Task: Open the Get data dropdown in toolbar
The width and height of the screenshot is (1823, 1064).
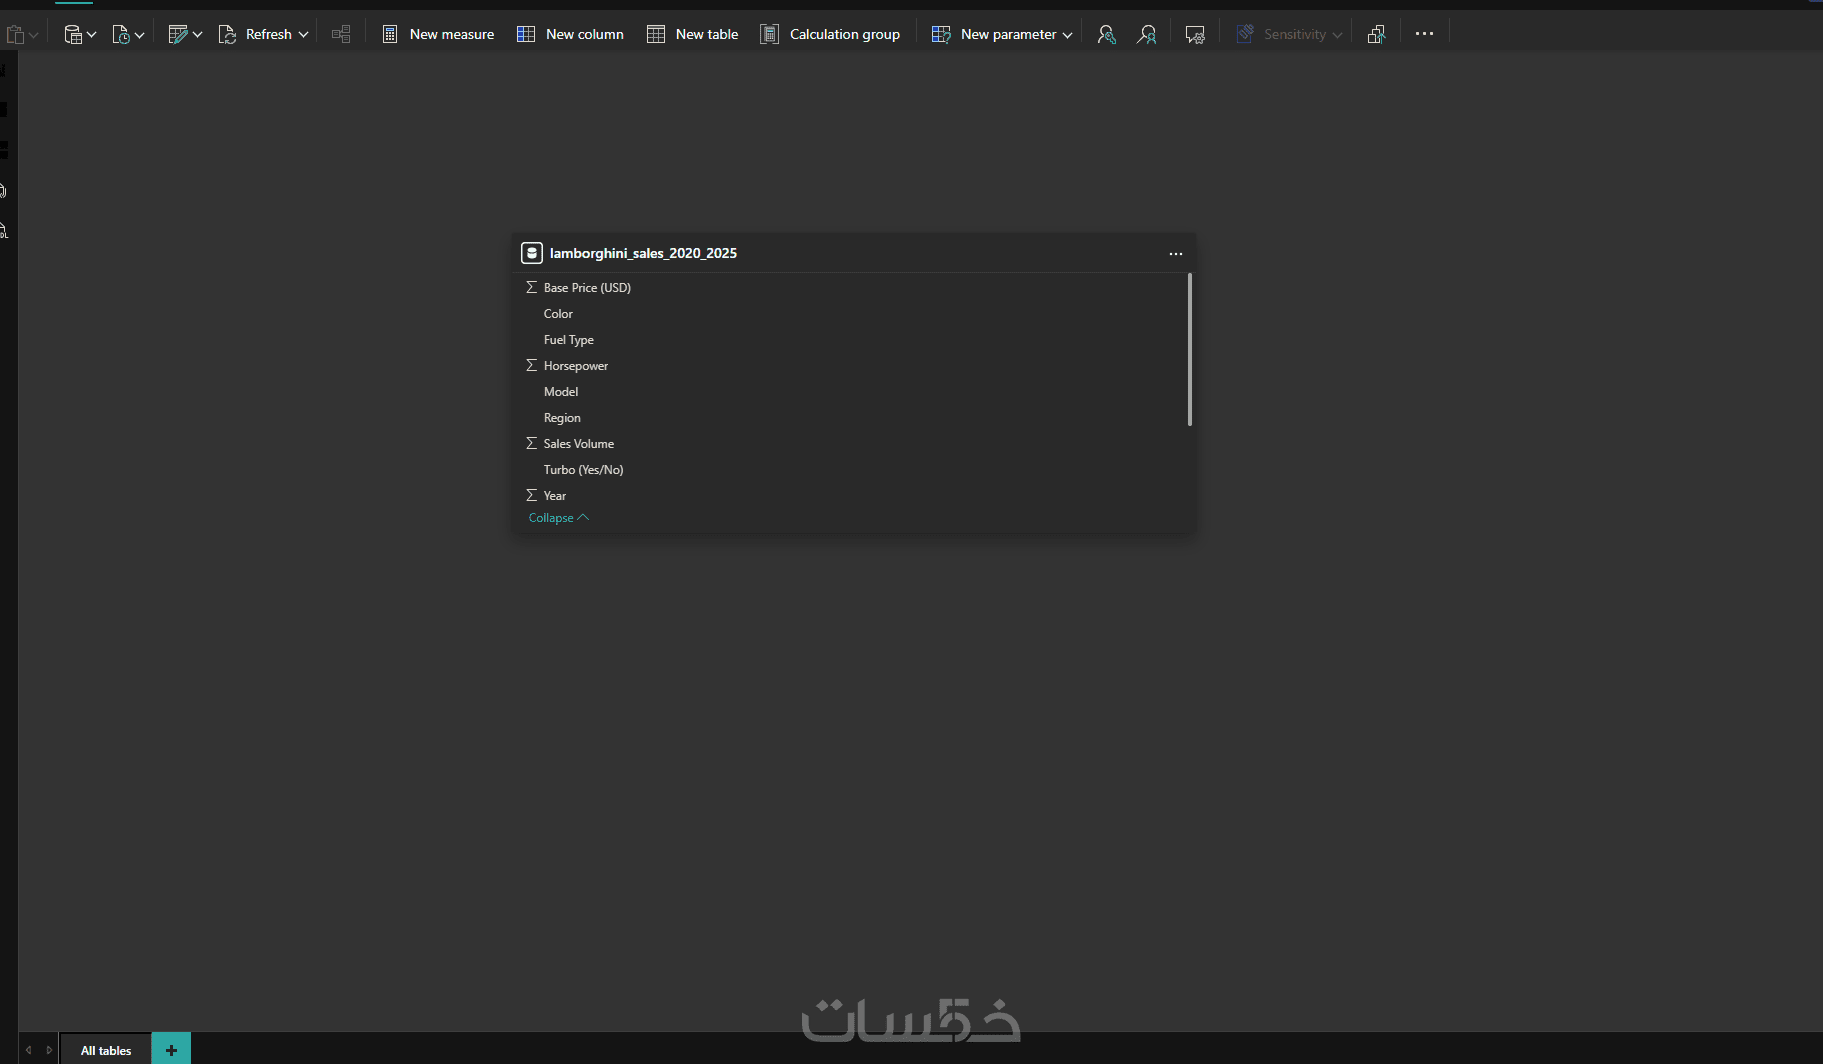Action: (x=80, y=34)
